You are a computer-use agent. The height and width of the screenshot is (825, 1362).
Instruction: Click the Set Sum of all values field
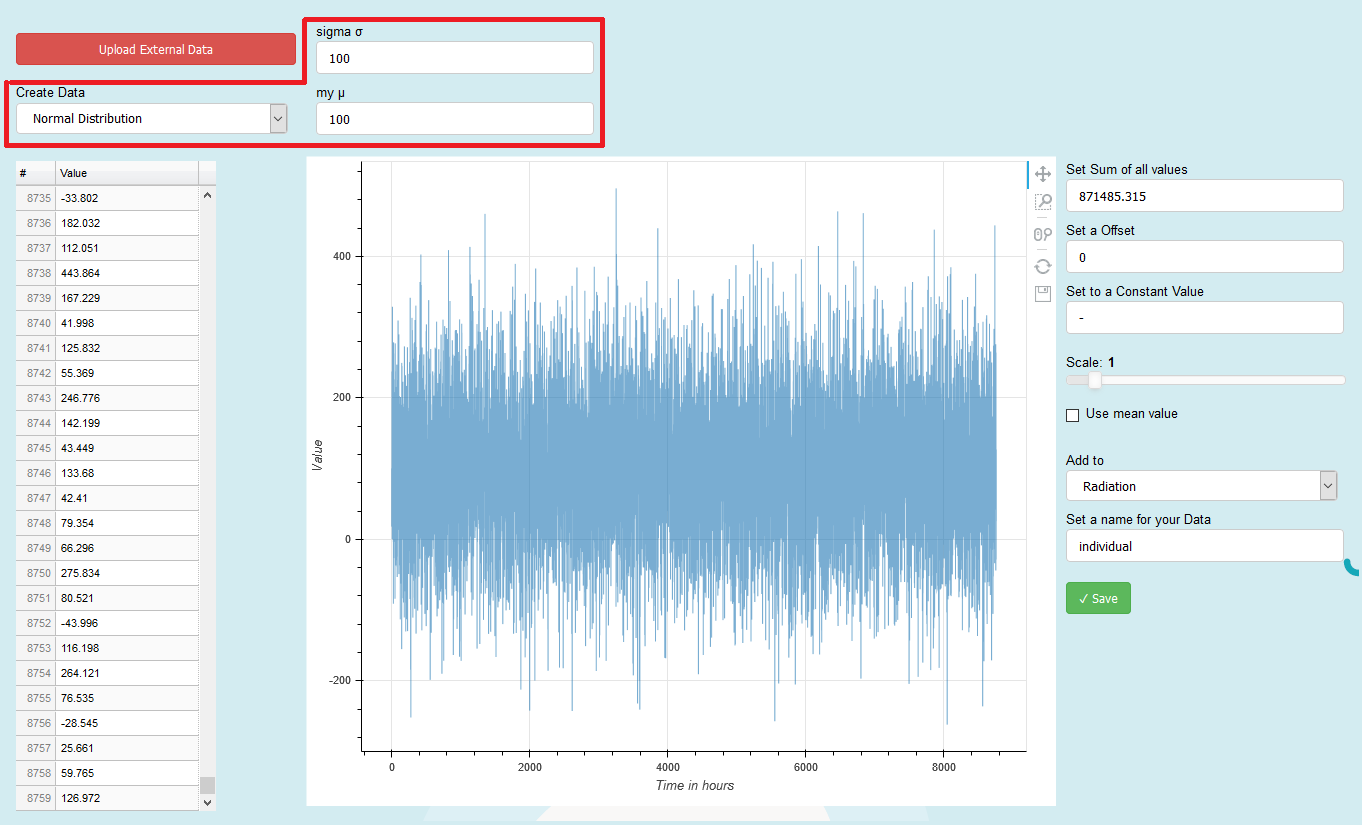coord(1205,196)
